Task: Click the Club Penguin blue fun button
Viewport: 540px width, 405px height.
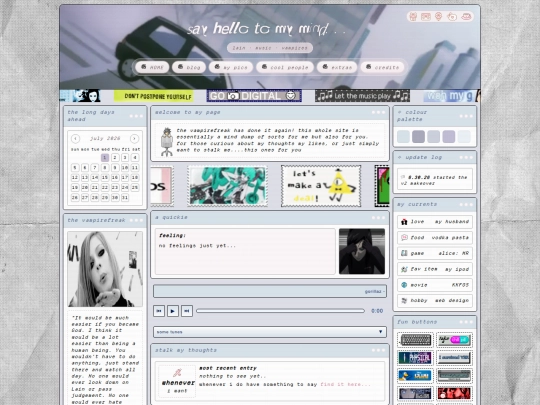Action: click(x=415, y=376)
